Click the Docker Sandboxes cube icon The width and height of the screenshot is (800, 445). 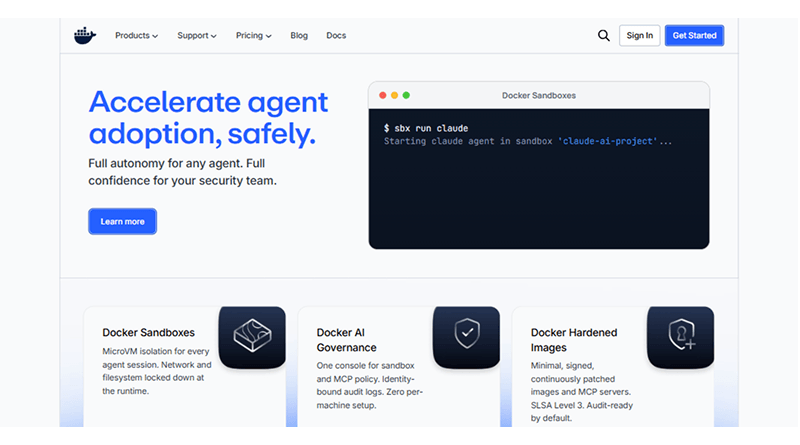click(252, 337)
